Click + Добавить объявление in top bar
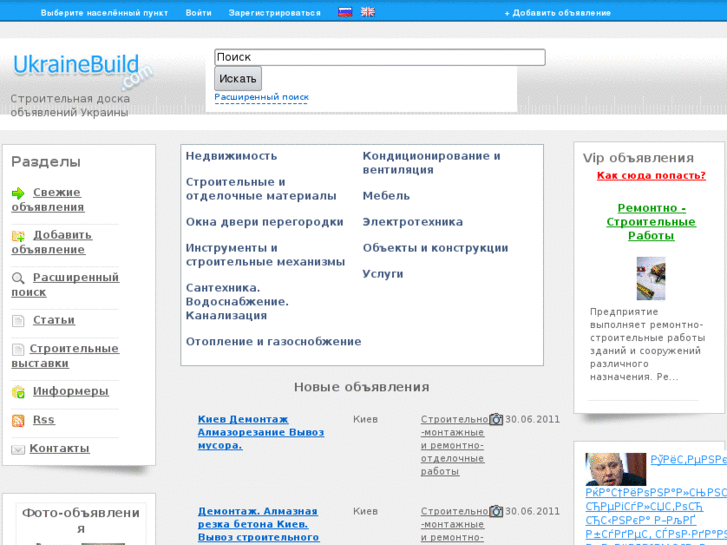 tap(558, 13)
